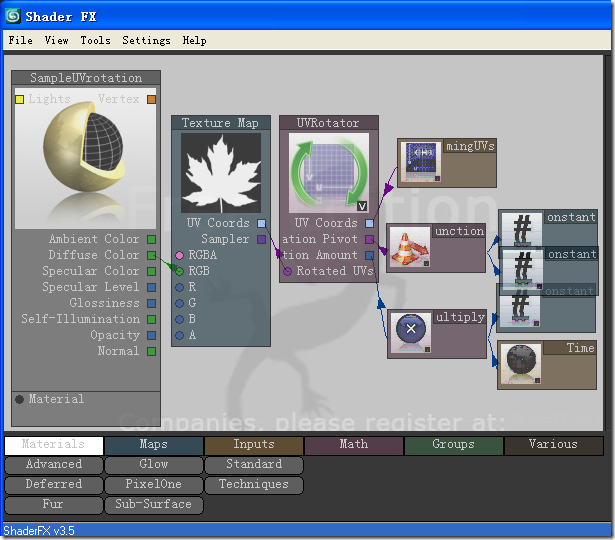Screen dimensions: 615x540
Task: Click the Rotated UVs output socket
Action: pos(287,271)
